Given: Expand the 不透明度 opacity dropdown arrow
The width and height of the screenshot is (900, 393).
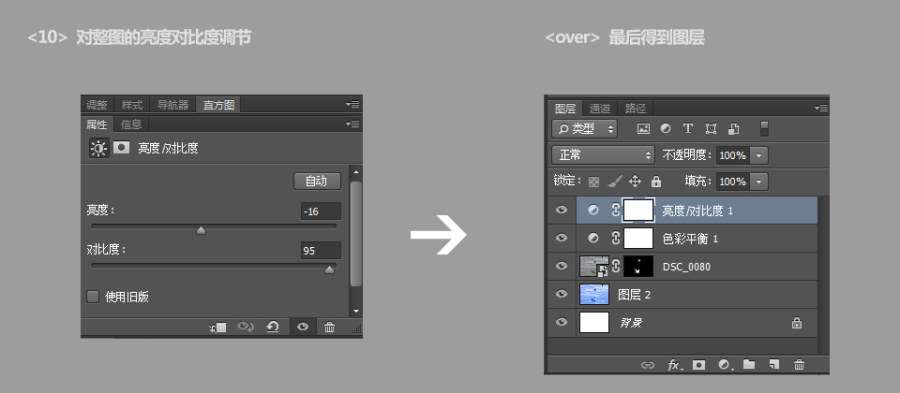Looking at the screenshot, I should tap(759, 155).
